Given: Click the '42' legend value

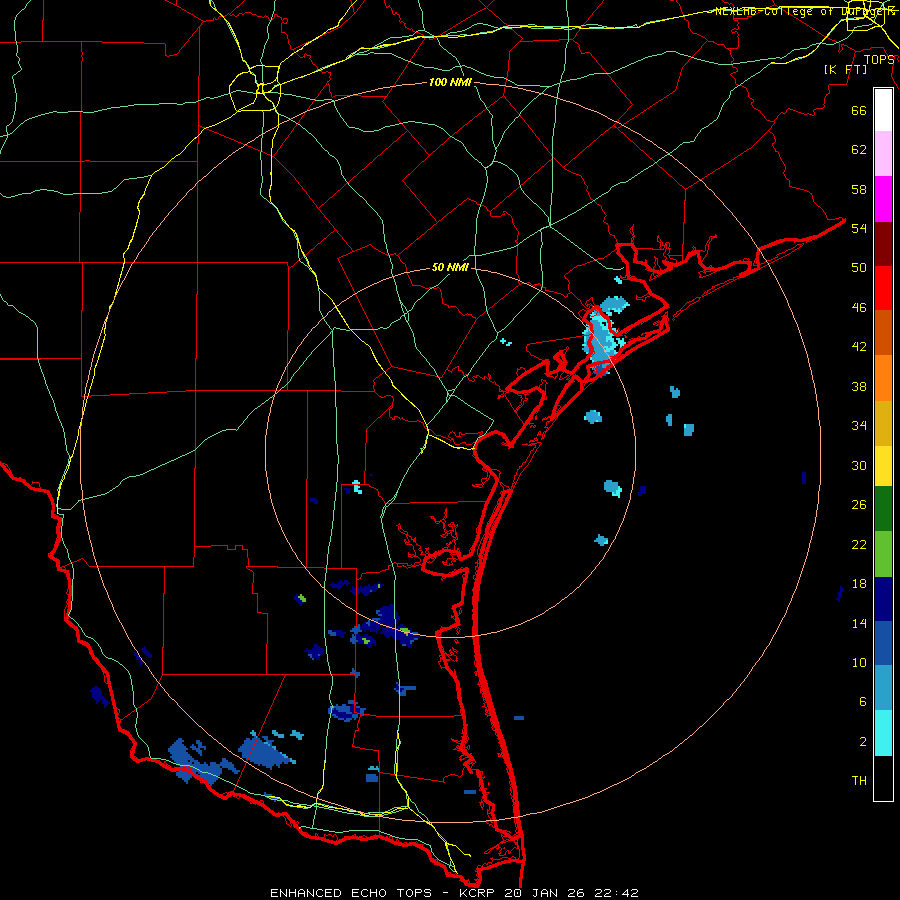Looking at the screenshot, I should pyautogui.click(x=859, y=347).
